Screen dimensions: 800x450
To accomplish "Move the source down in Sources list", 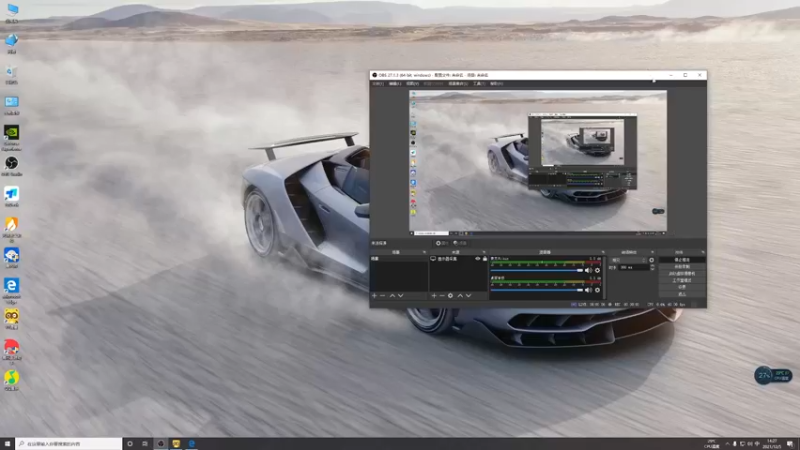I will point(468,296).
